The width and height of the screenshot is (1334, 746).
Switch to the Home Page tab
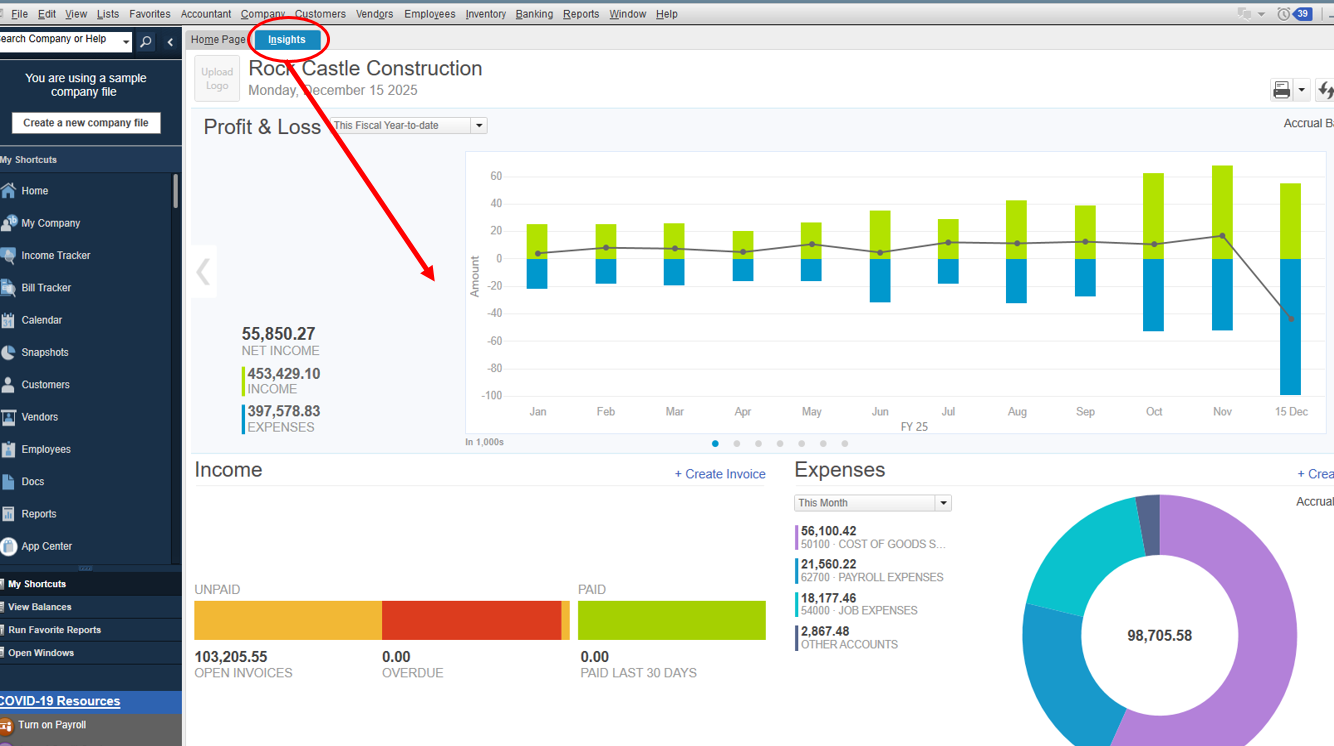(218, 40)
